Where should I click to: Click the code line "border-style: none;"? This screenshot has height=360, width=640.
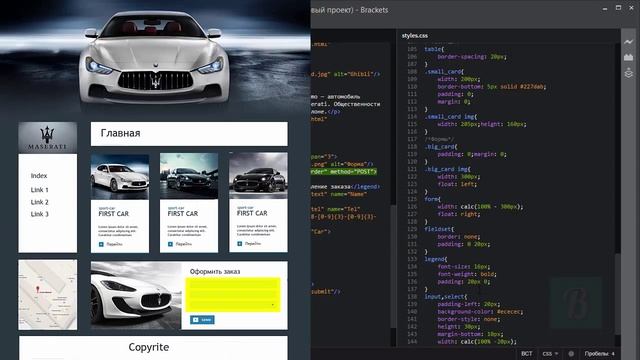click(468, 319)
